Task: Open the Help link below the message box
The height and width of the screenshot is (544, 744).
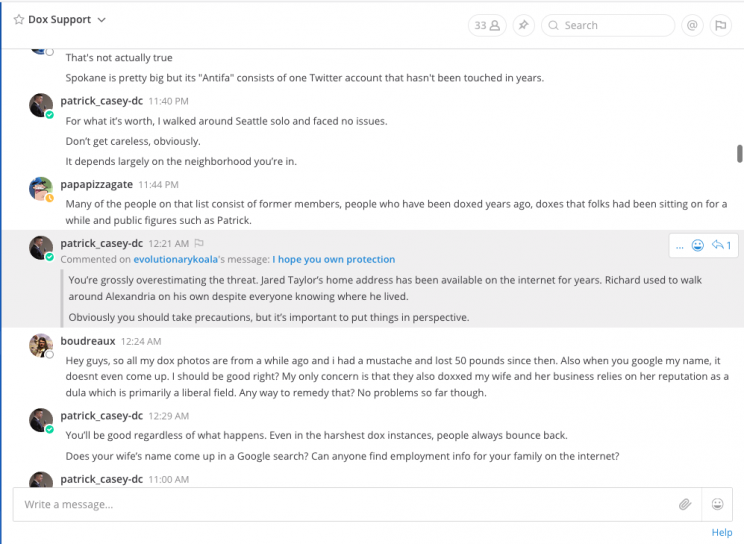Action: coord(721,533)
